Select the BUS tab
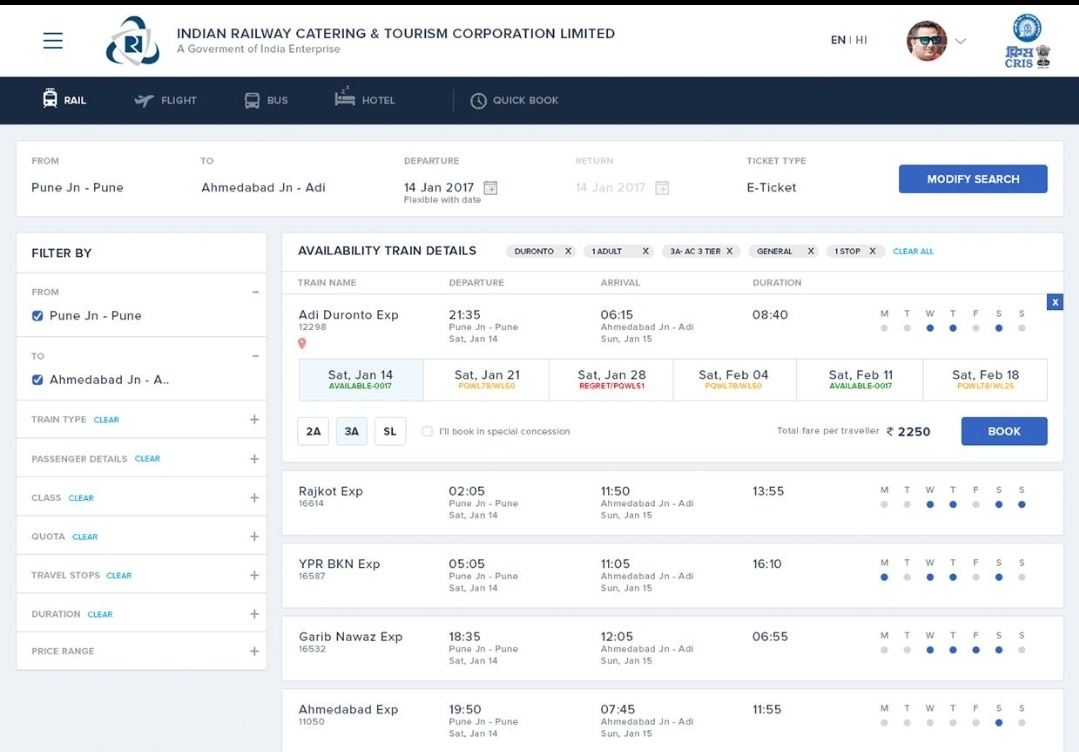Viewport: 1079px width, 752px height. 266,100
